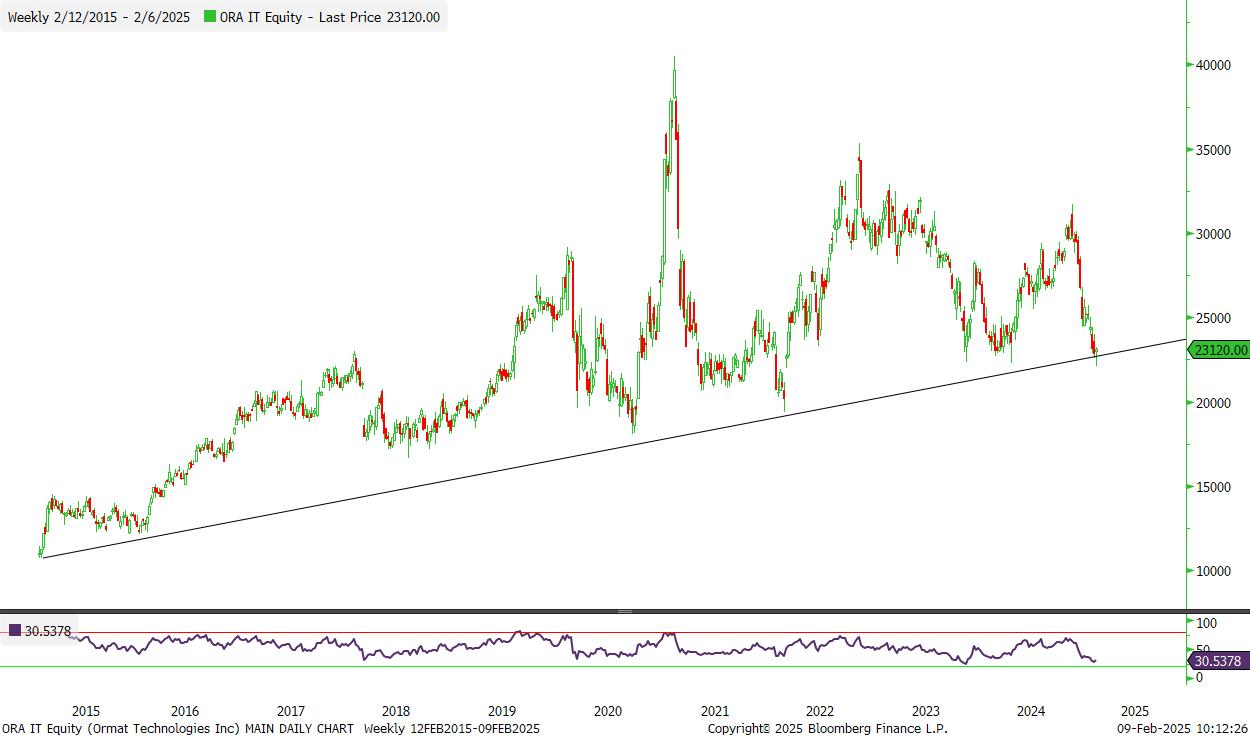1250x737 pixels.
Task: Click the 2019 year label on time axis
Action: (x=502, y=711)
